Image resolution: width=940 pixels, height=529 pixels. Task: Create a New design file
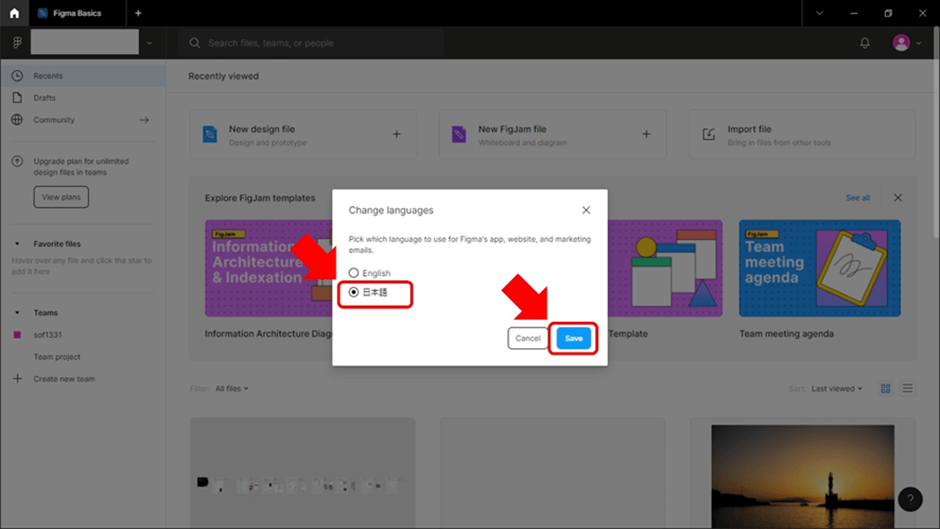(303, 134)
